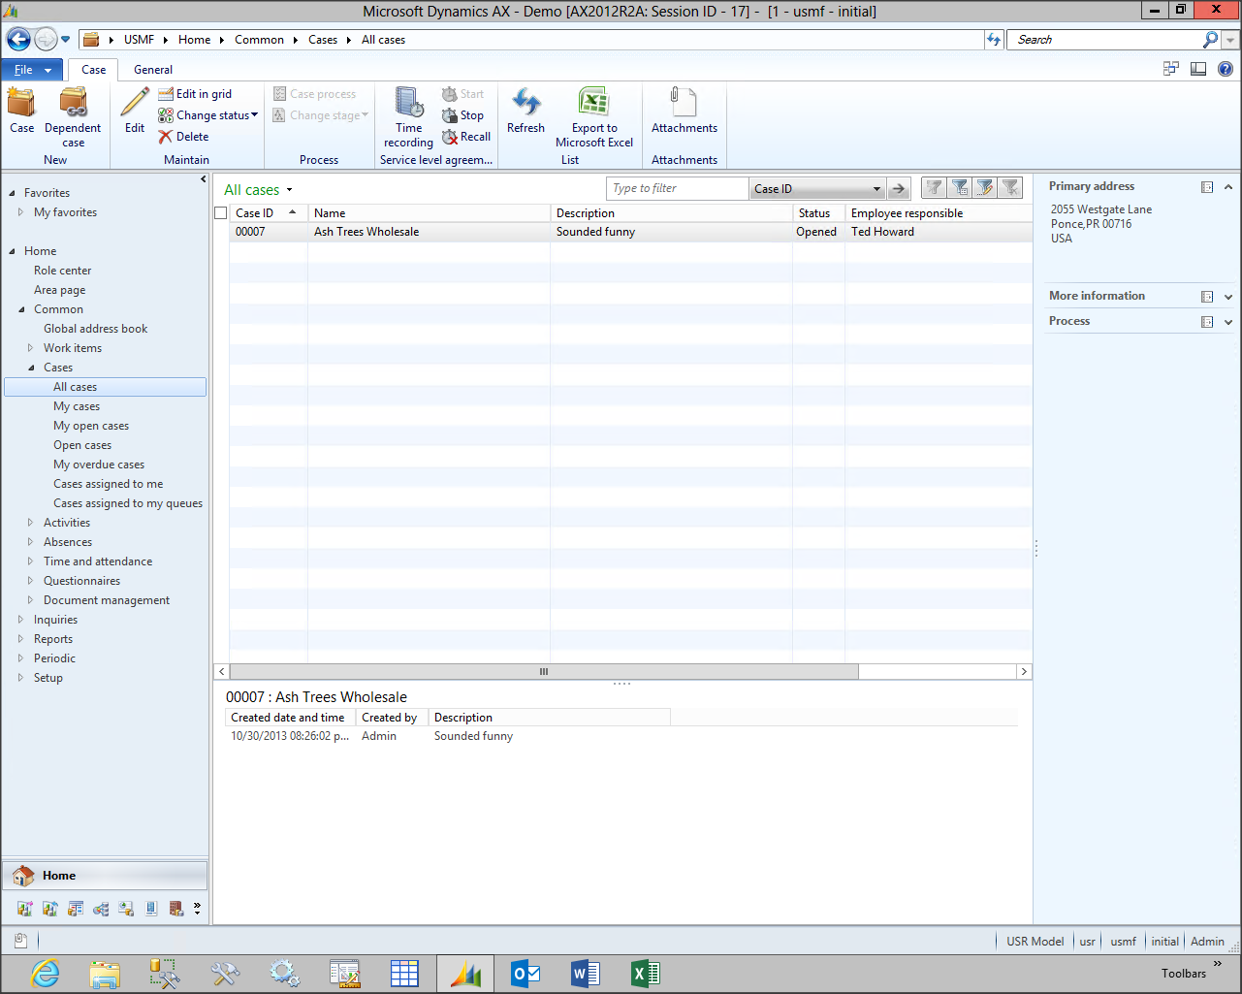Open Outlook from the taskbar
Screen dimensions: 1242x994
(525, 973)
